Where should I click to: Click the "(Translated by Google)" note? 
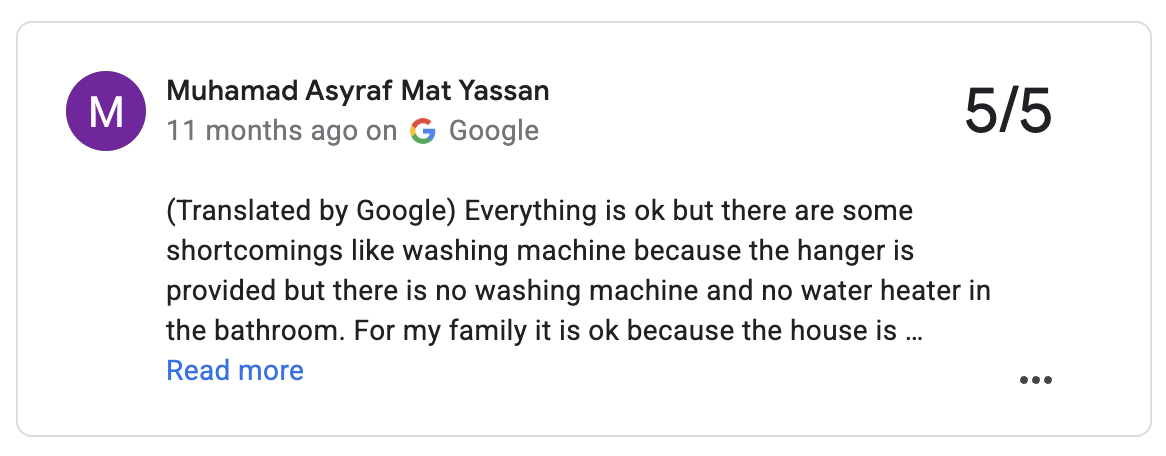coord(312,213)
